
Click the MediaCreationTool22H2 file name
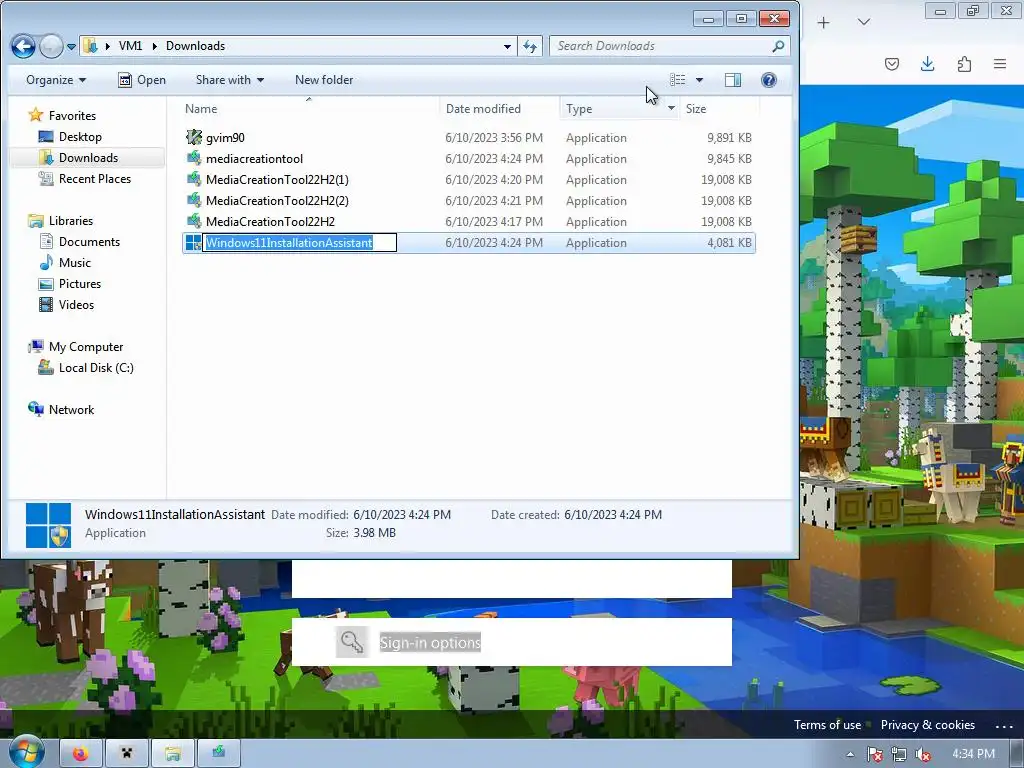tap(270, 221)
